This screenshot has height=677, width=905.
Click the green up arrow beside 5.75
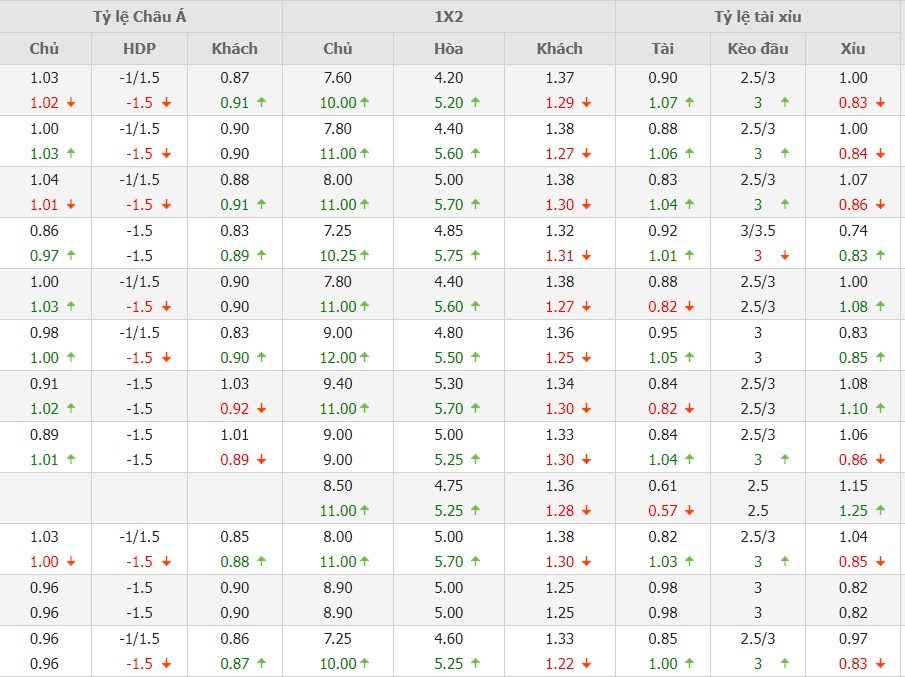pyautogui.click(x=475, y=256)
